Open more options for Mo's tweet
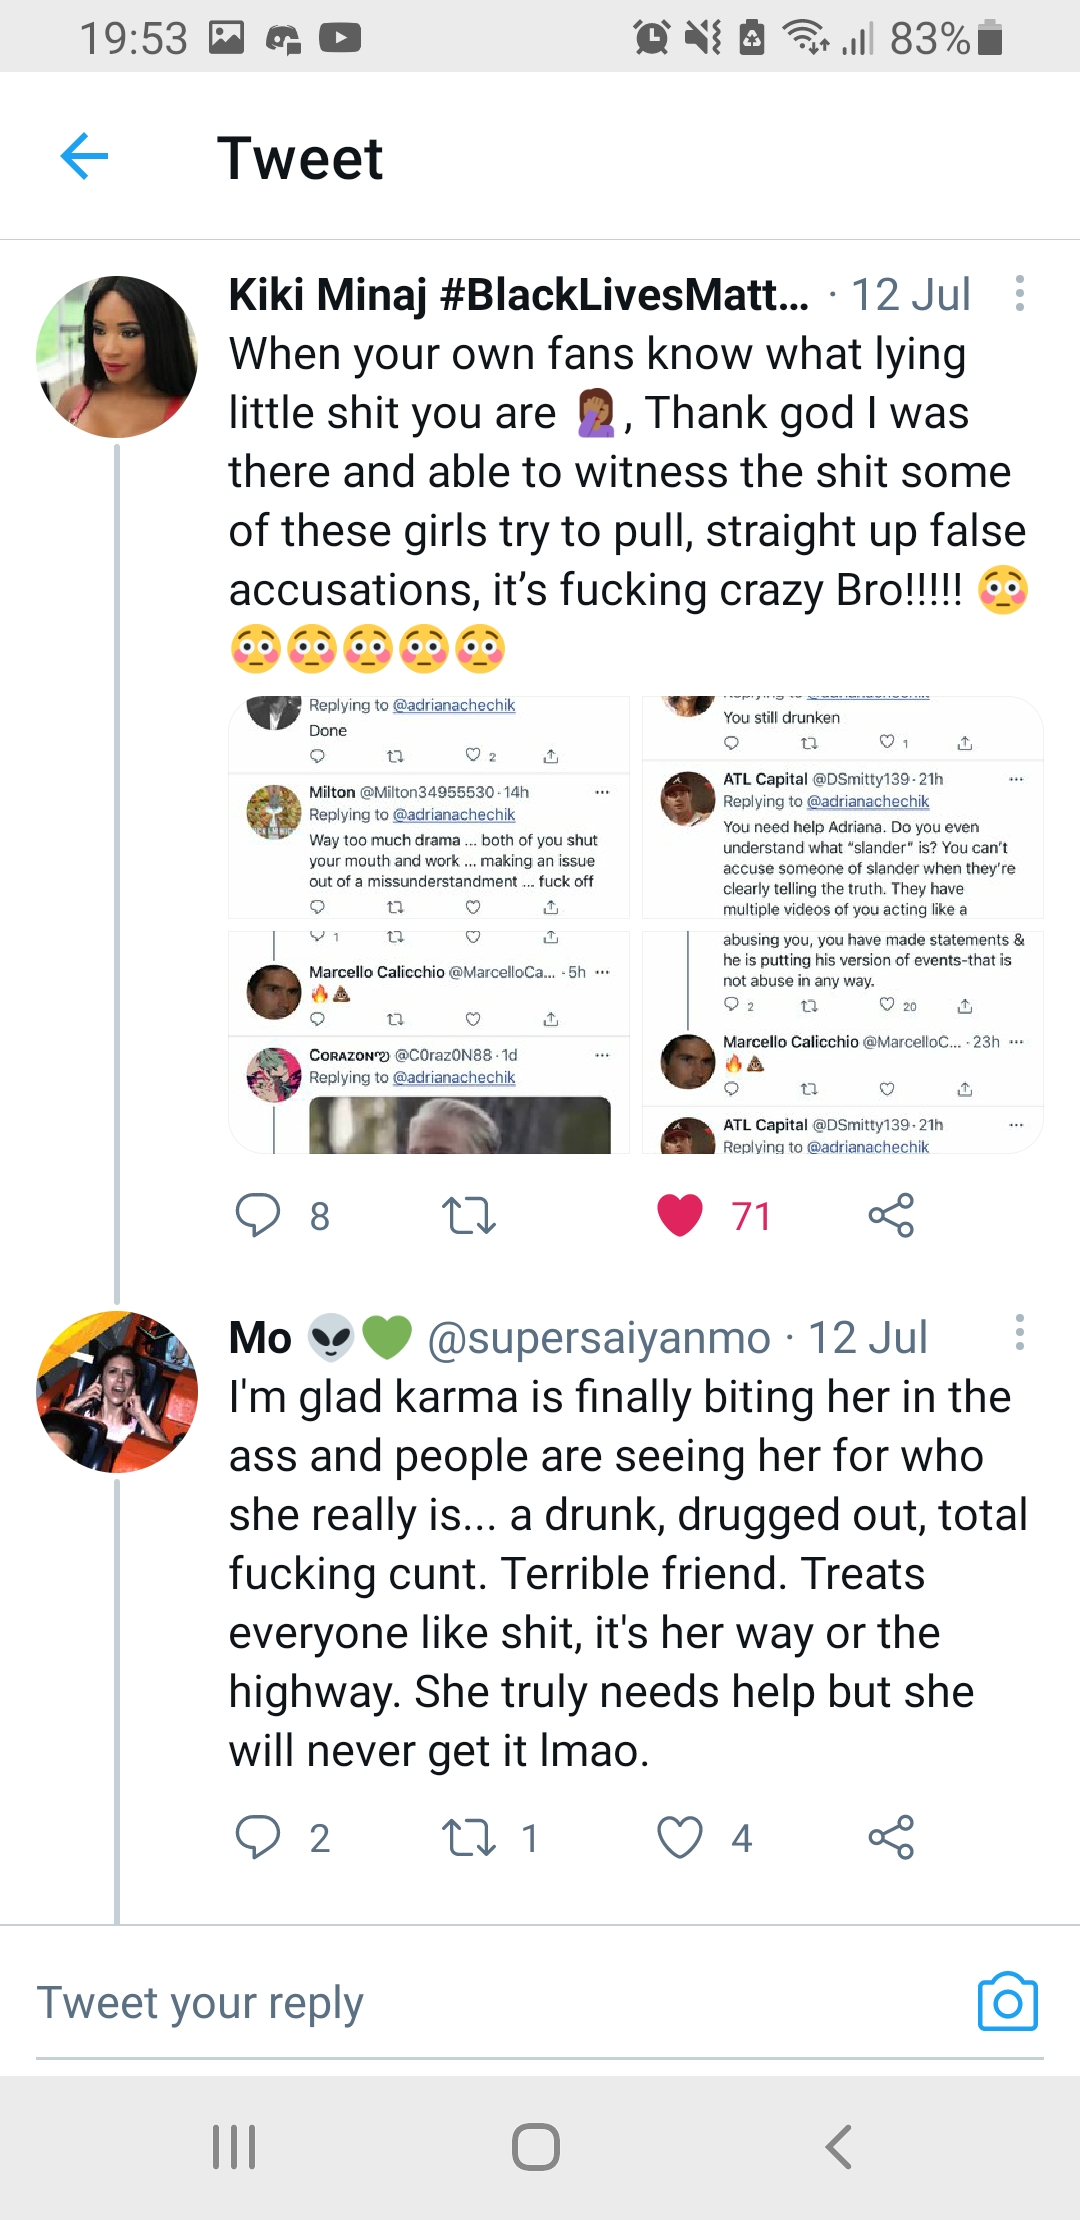The width and height of the screenshot is (1080, 2220). [1019, 1333]
